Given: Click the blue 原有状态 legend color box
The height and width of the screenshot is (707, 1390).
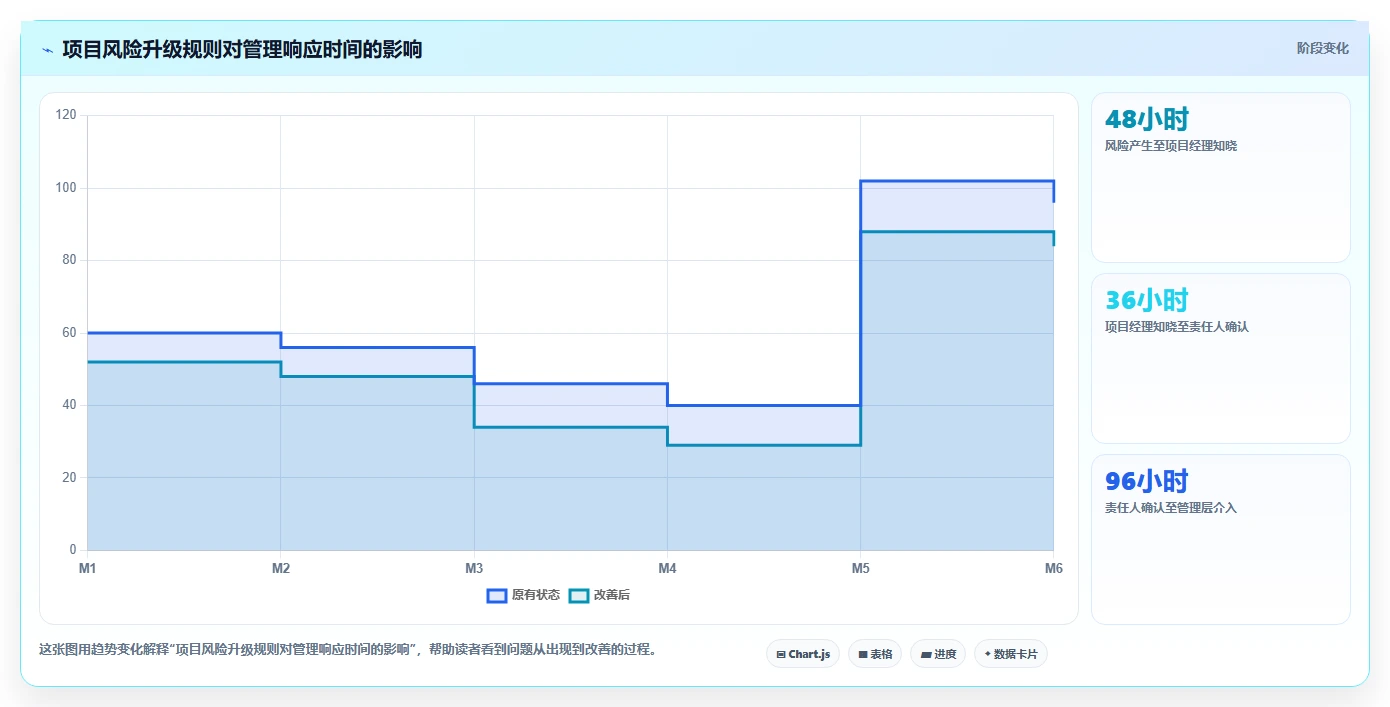Looking at the screenshot, I should 497,595.
